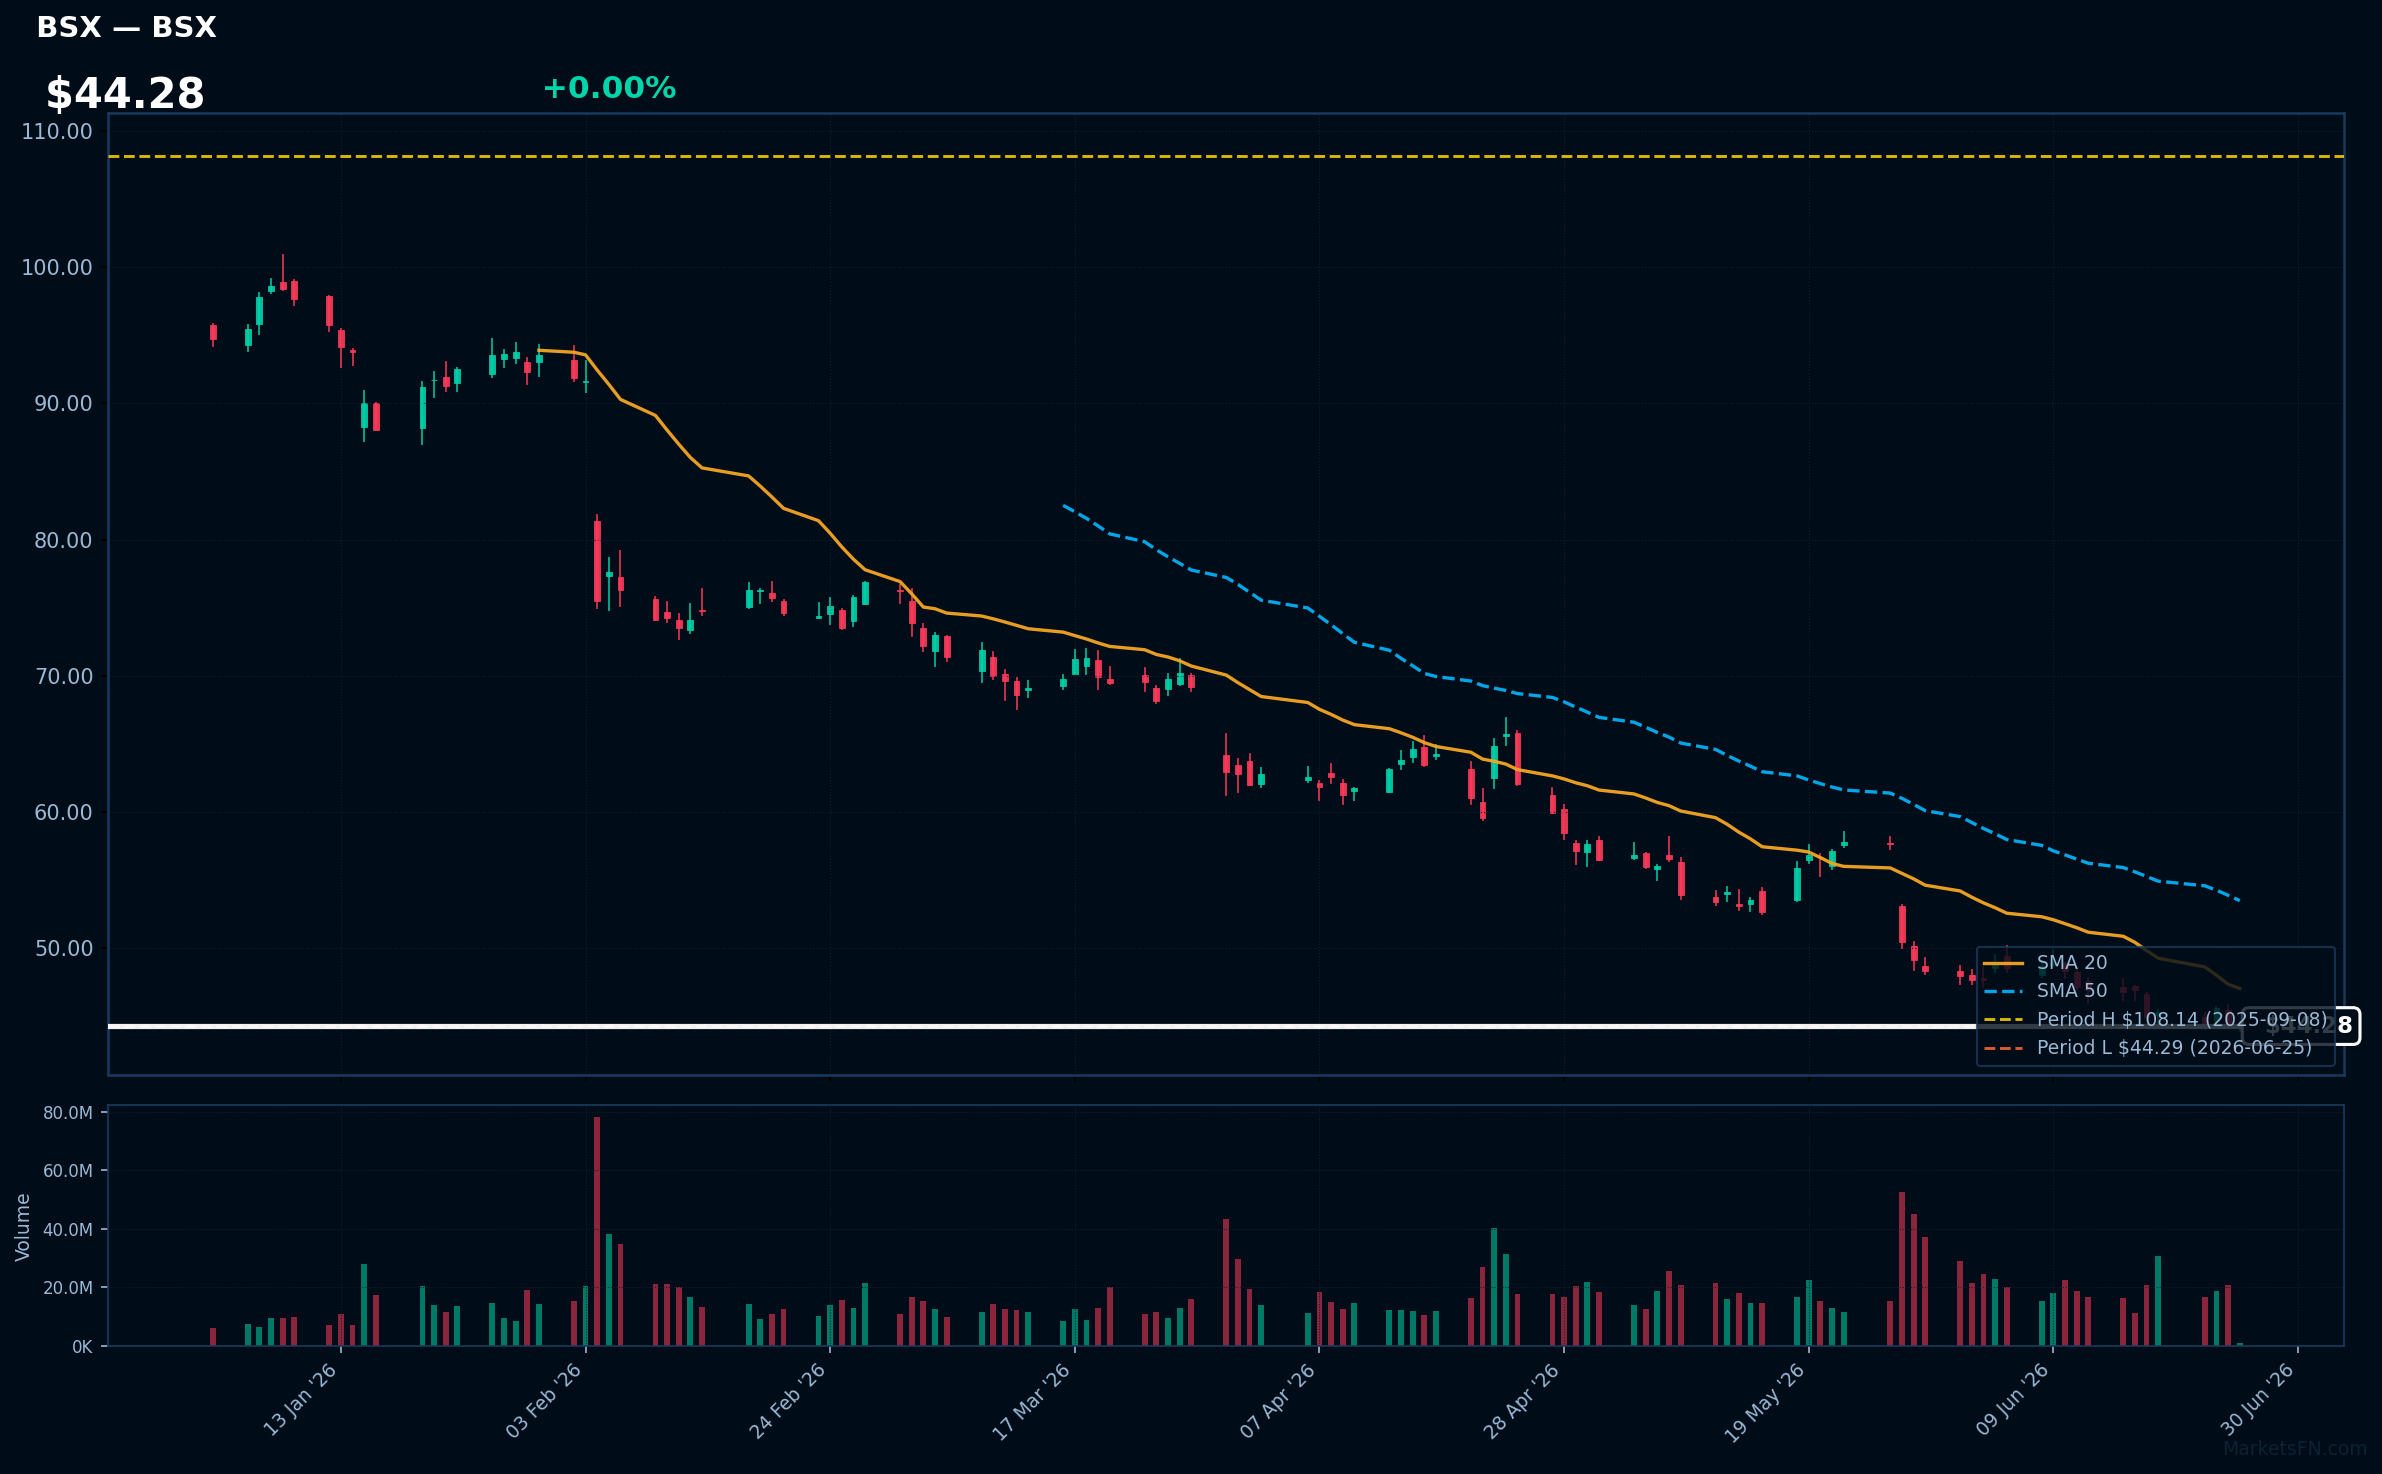The image size is (2382, 1474).
Task: Click the 28 Apr '26 date label
Action: [1522, 1400]
